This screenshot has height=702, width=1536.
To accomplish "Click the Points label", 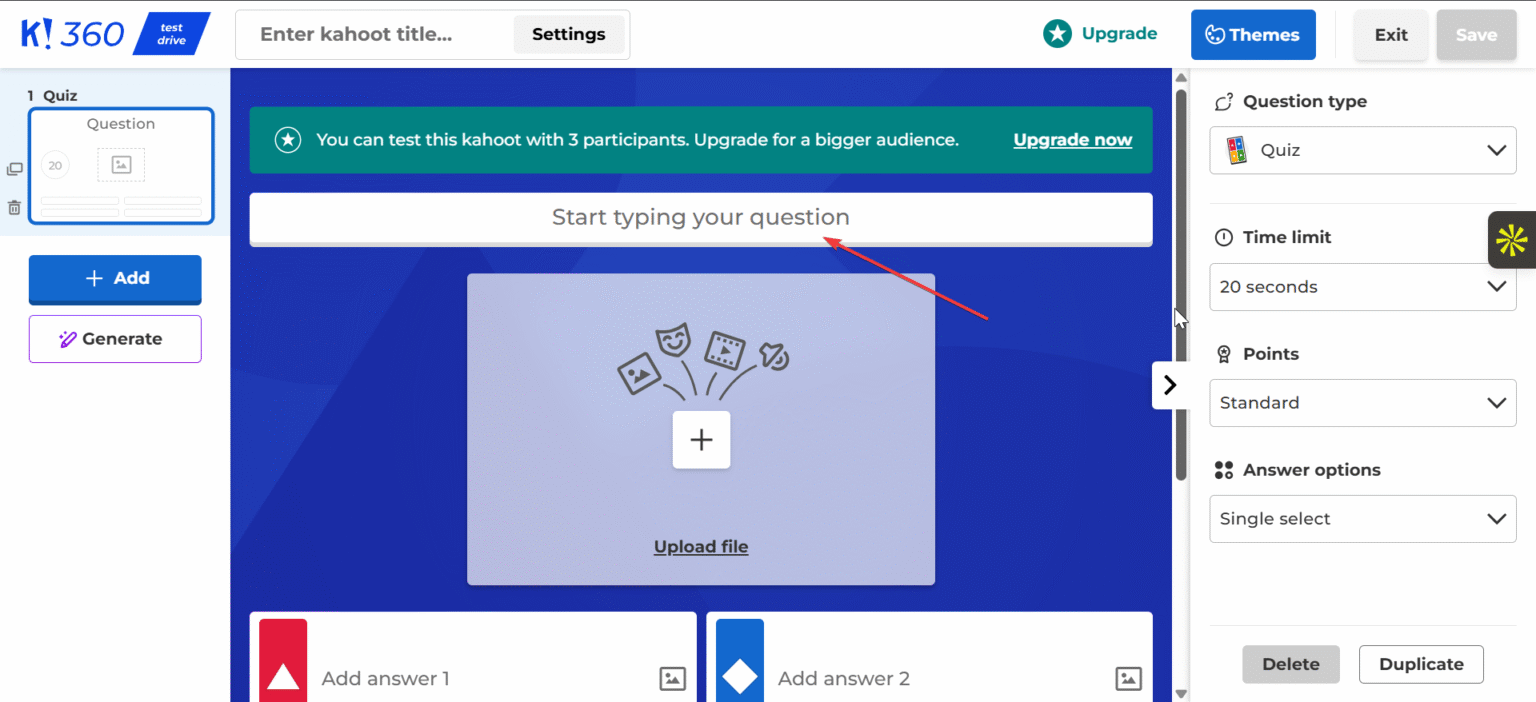I will pyautogui.click(x=1271, y=354).
